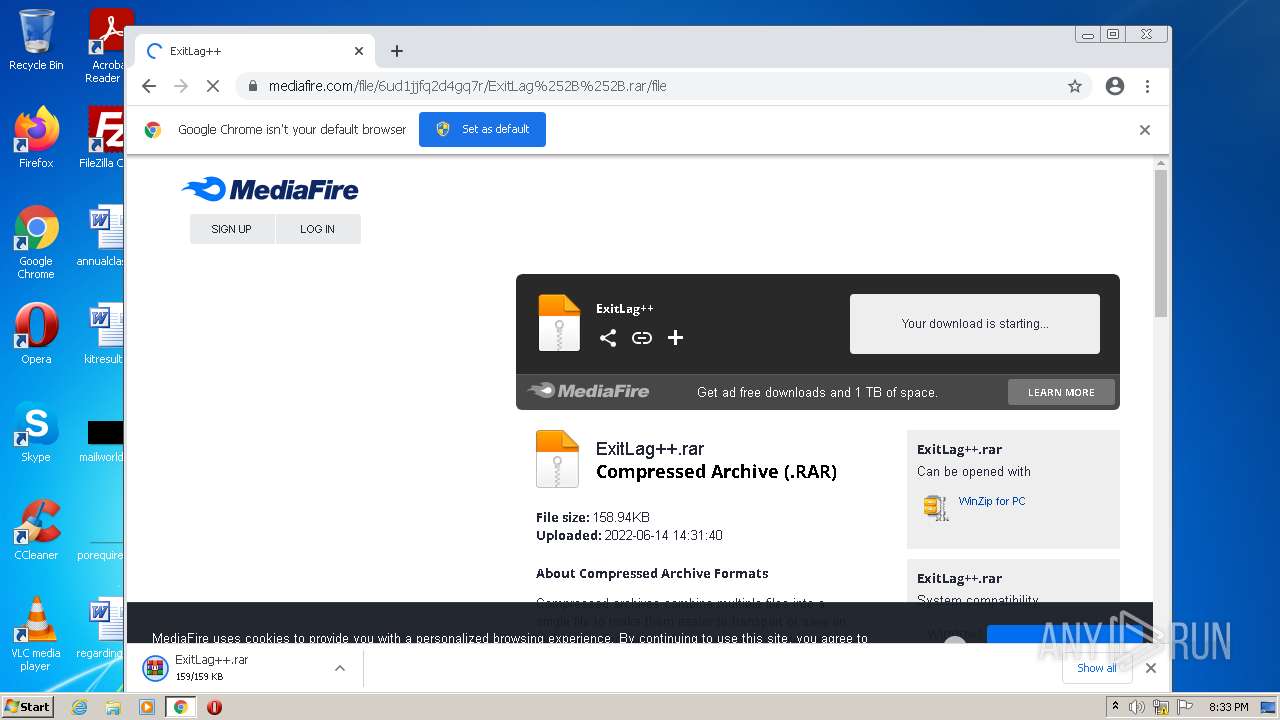Open the Firefox desktop shortcut
Screen dimensions: 1280x720
[36, 137]
